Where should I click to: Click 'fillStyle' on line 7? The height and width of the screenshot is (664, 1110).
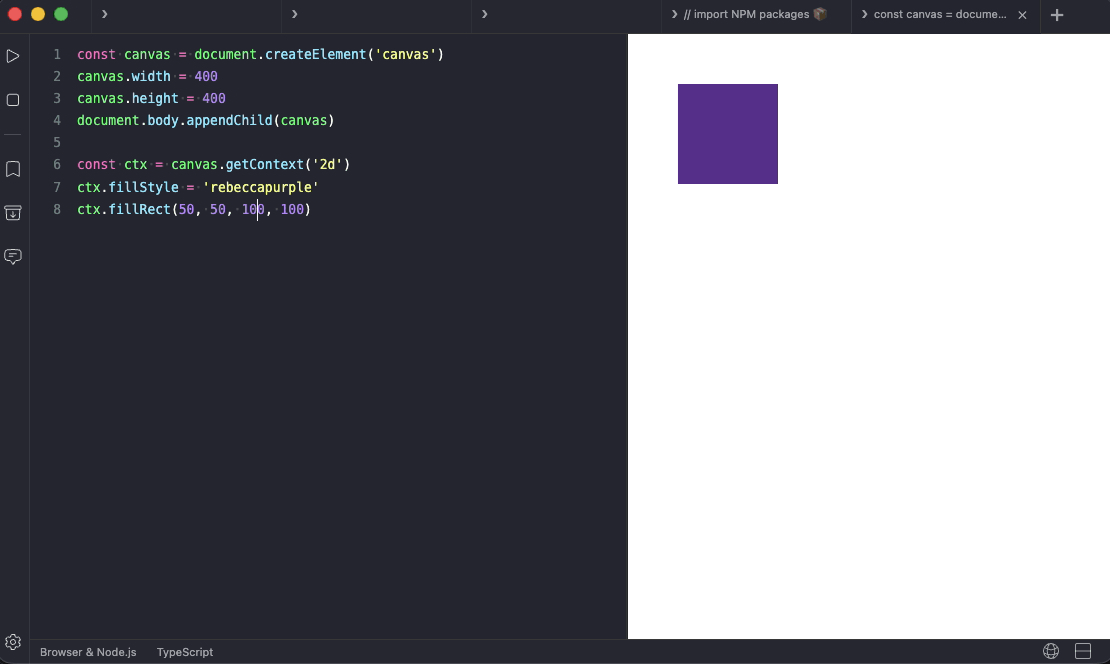144,188
